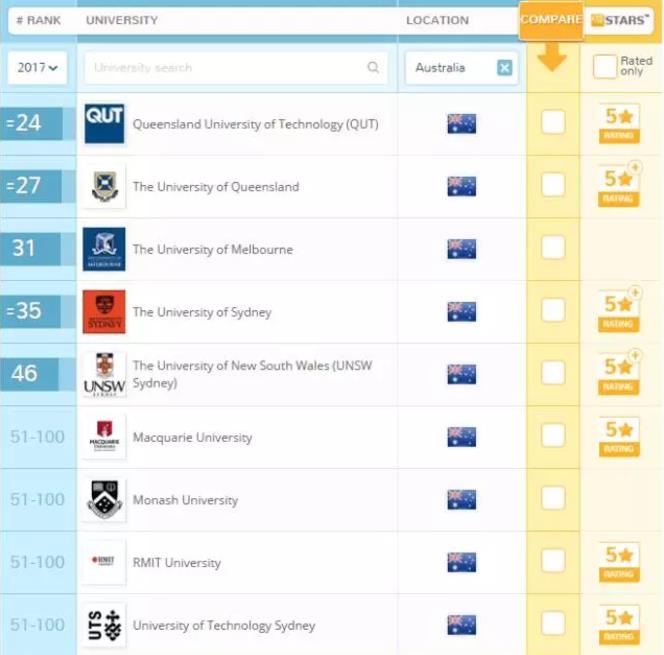Screen dimensions: 664x655
Task: Click the =24 rank badge
Action: coord(31,123)
